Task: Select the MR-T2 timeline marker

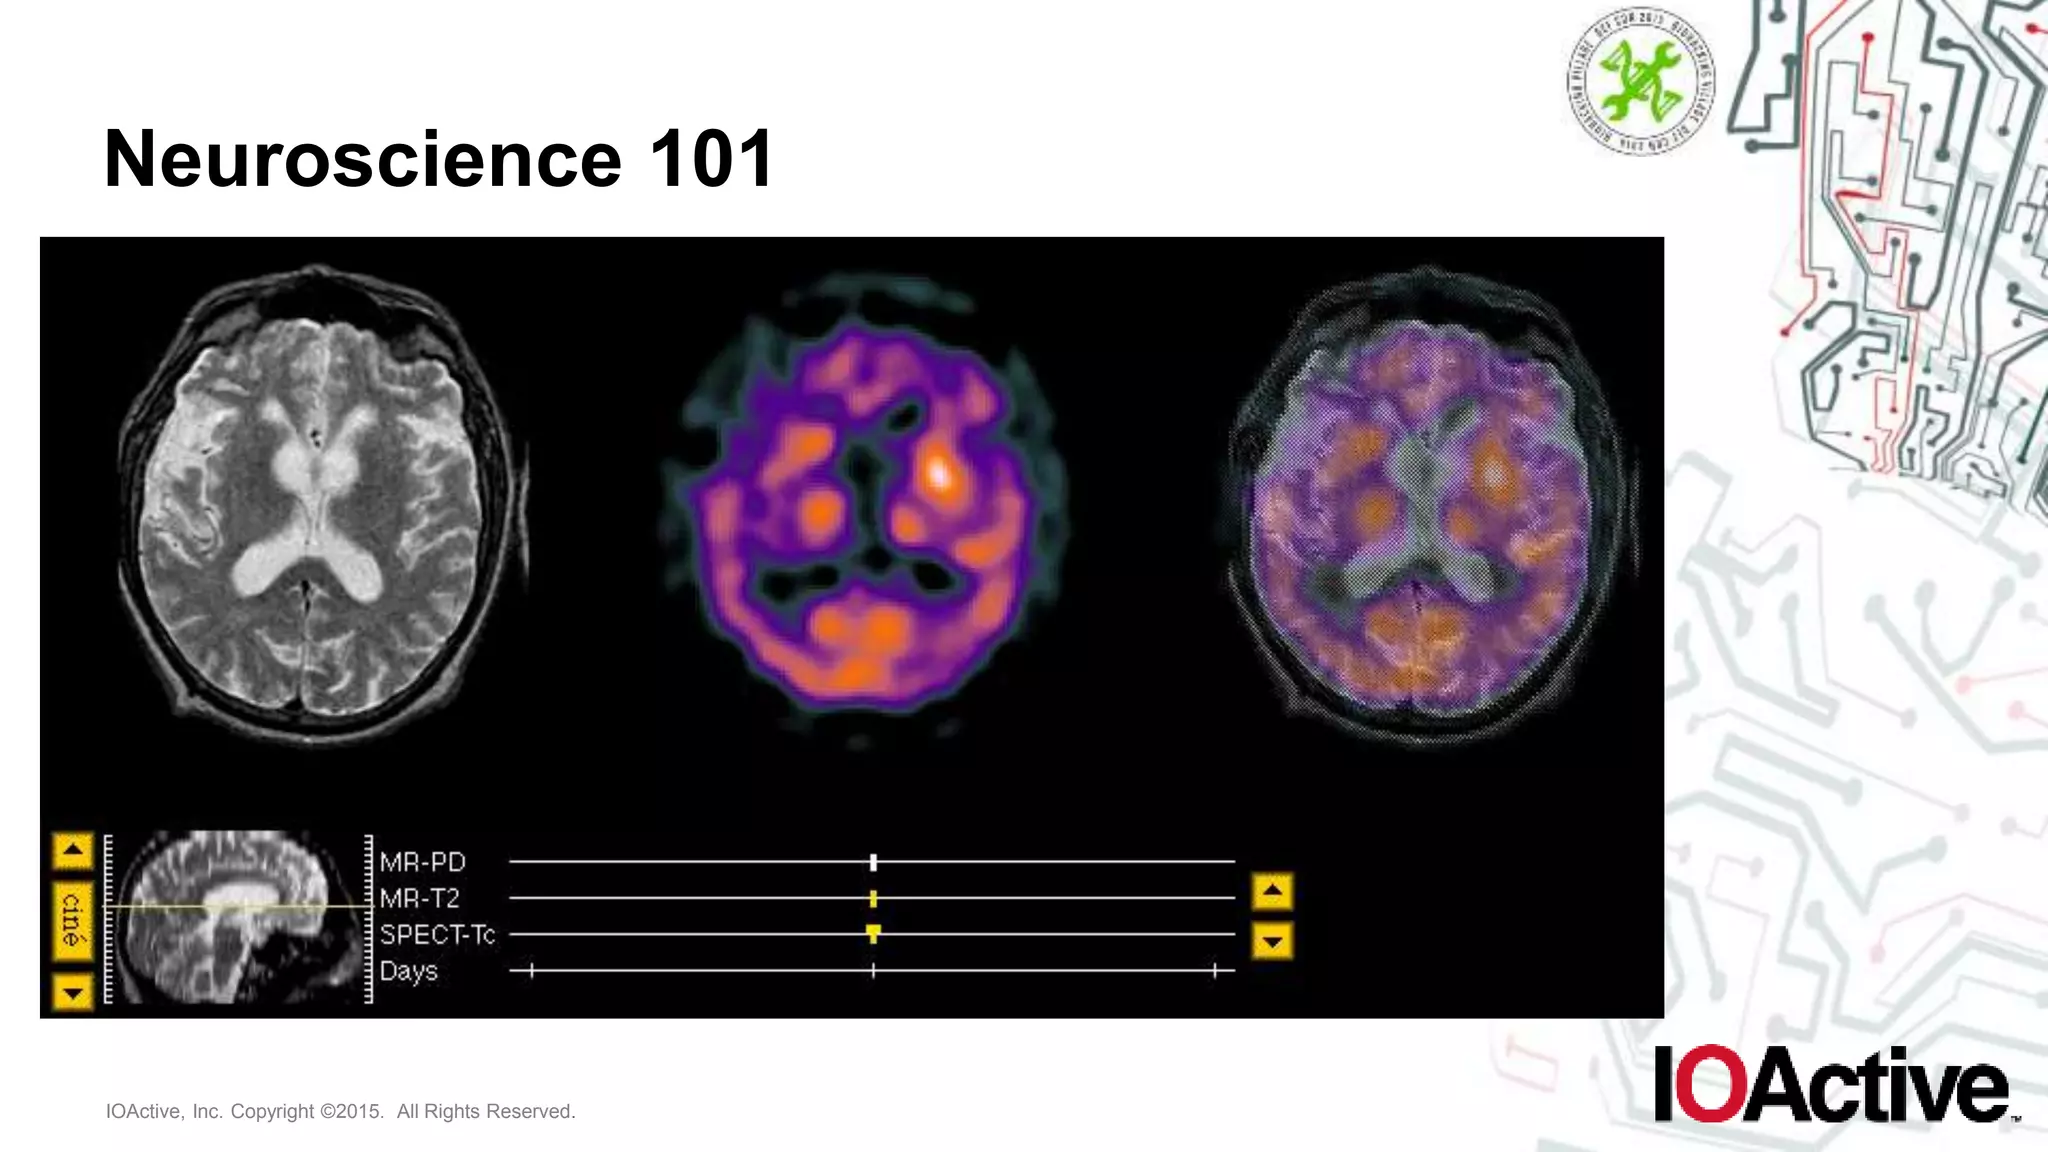Action: [873, 898]
